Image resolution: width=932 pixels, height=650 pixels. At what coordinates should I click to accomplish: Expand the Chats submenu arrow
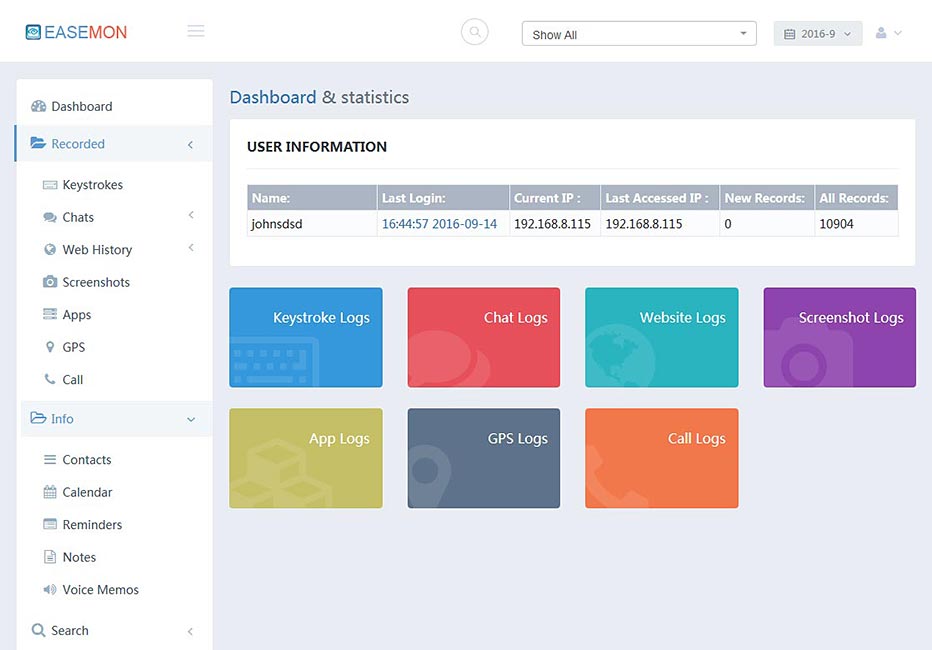pyautogui.click(x=190, y=216)
